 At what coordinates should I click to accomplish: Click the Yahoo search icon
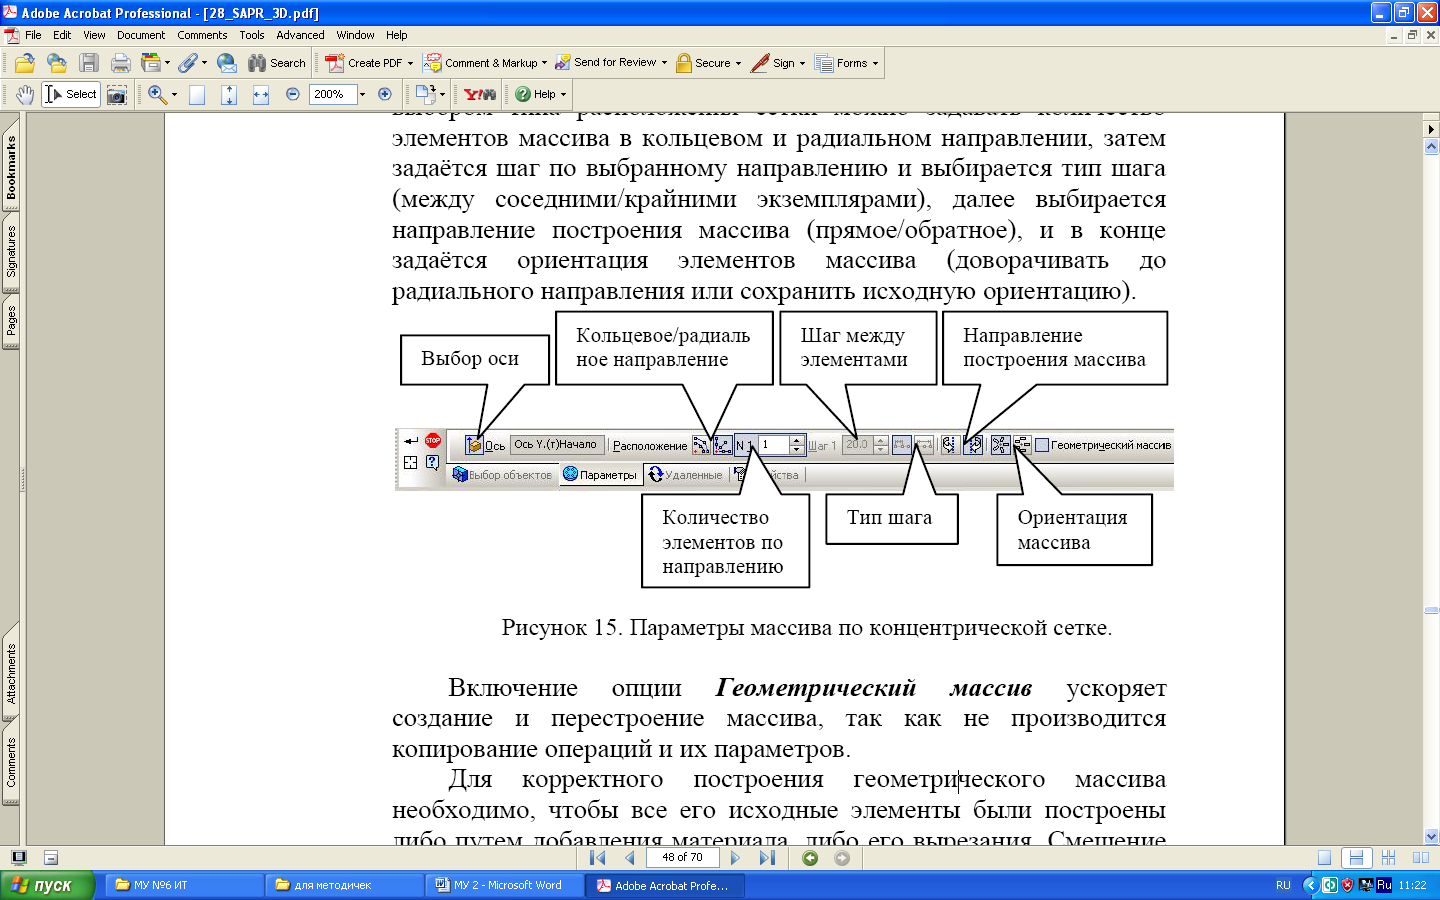coord(480,94)
